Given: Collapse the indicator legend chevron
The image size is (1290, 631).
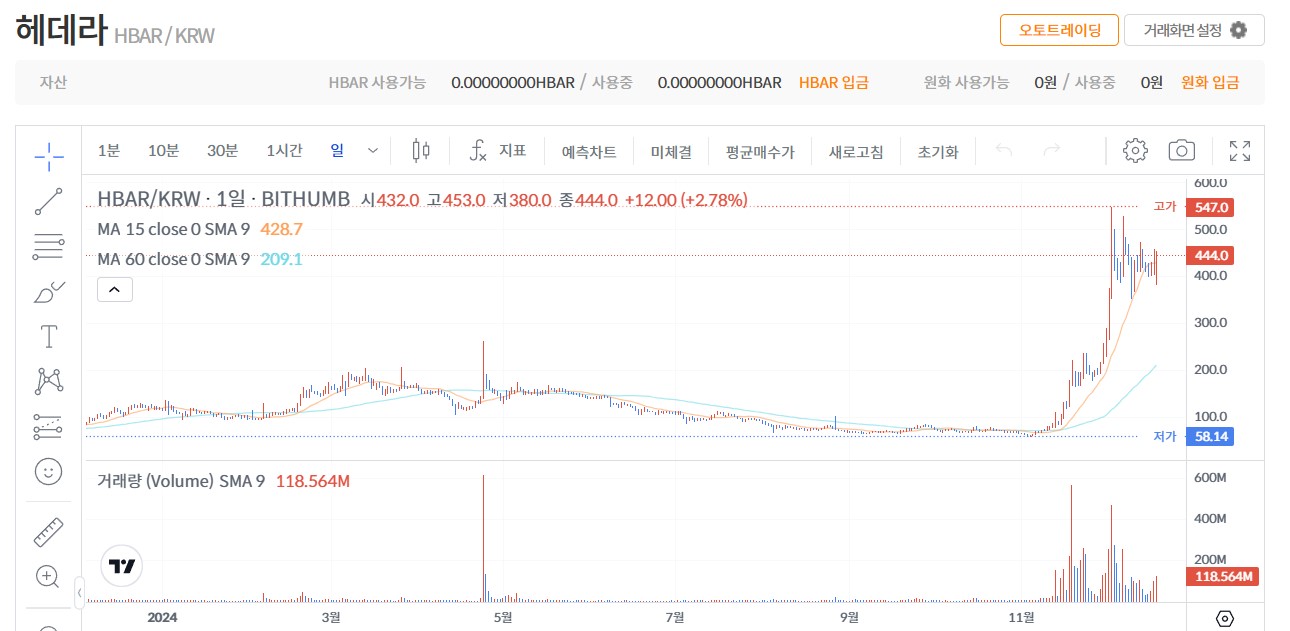Looking at the screenshot, I should (114, 290).
